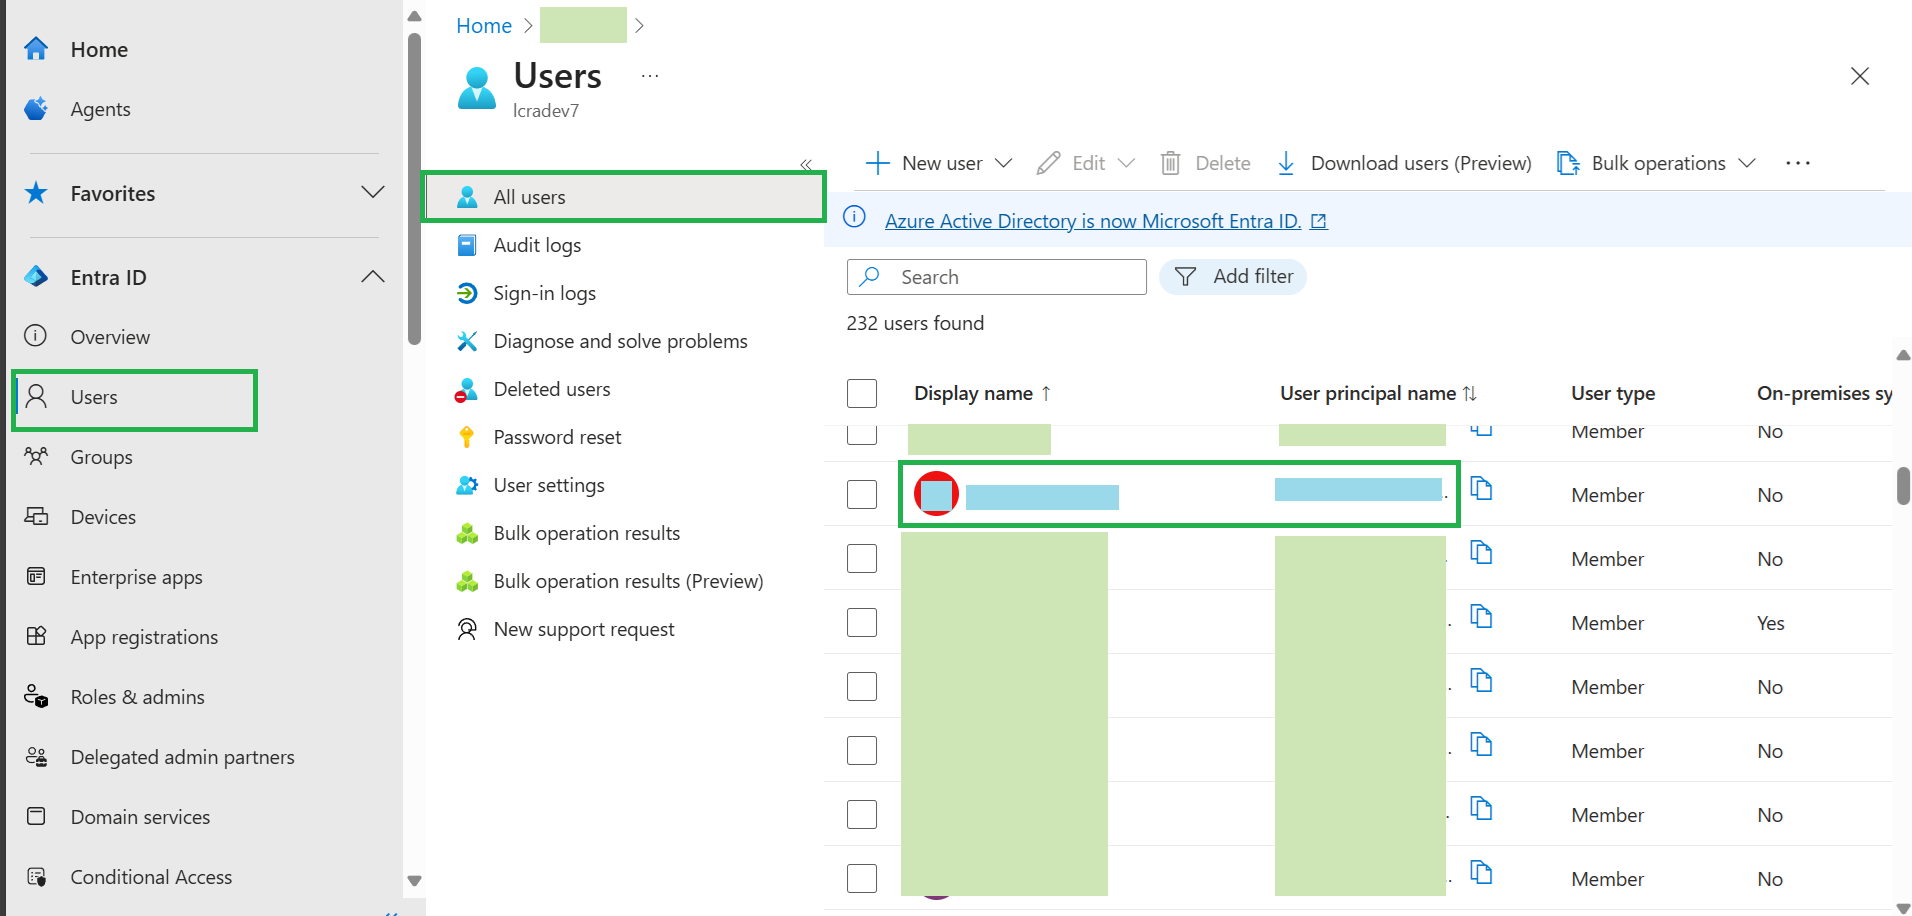
Task: Click the Domain services icon
Action: (x=36, y=816)
